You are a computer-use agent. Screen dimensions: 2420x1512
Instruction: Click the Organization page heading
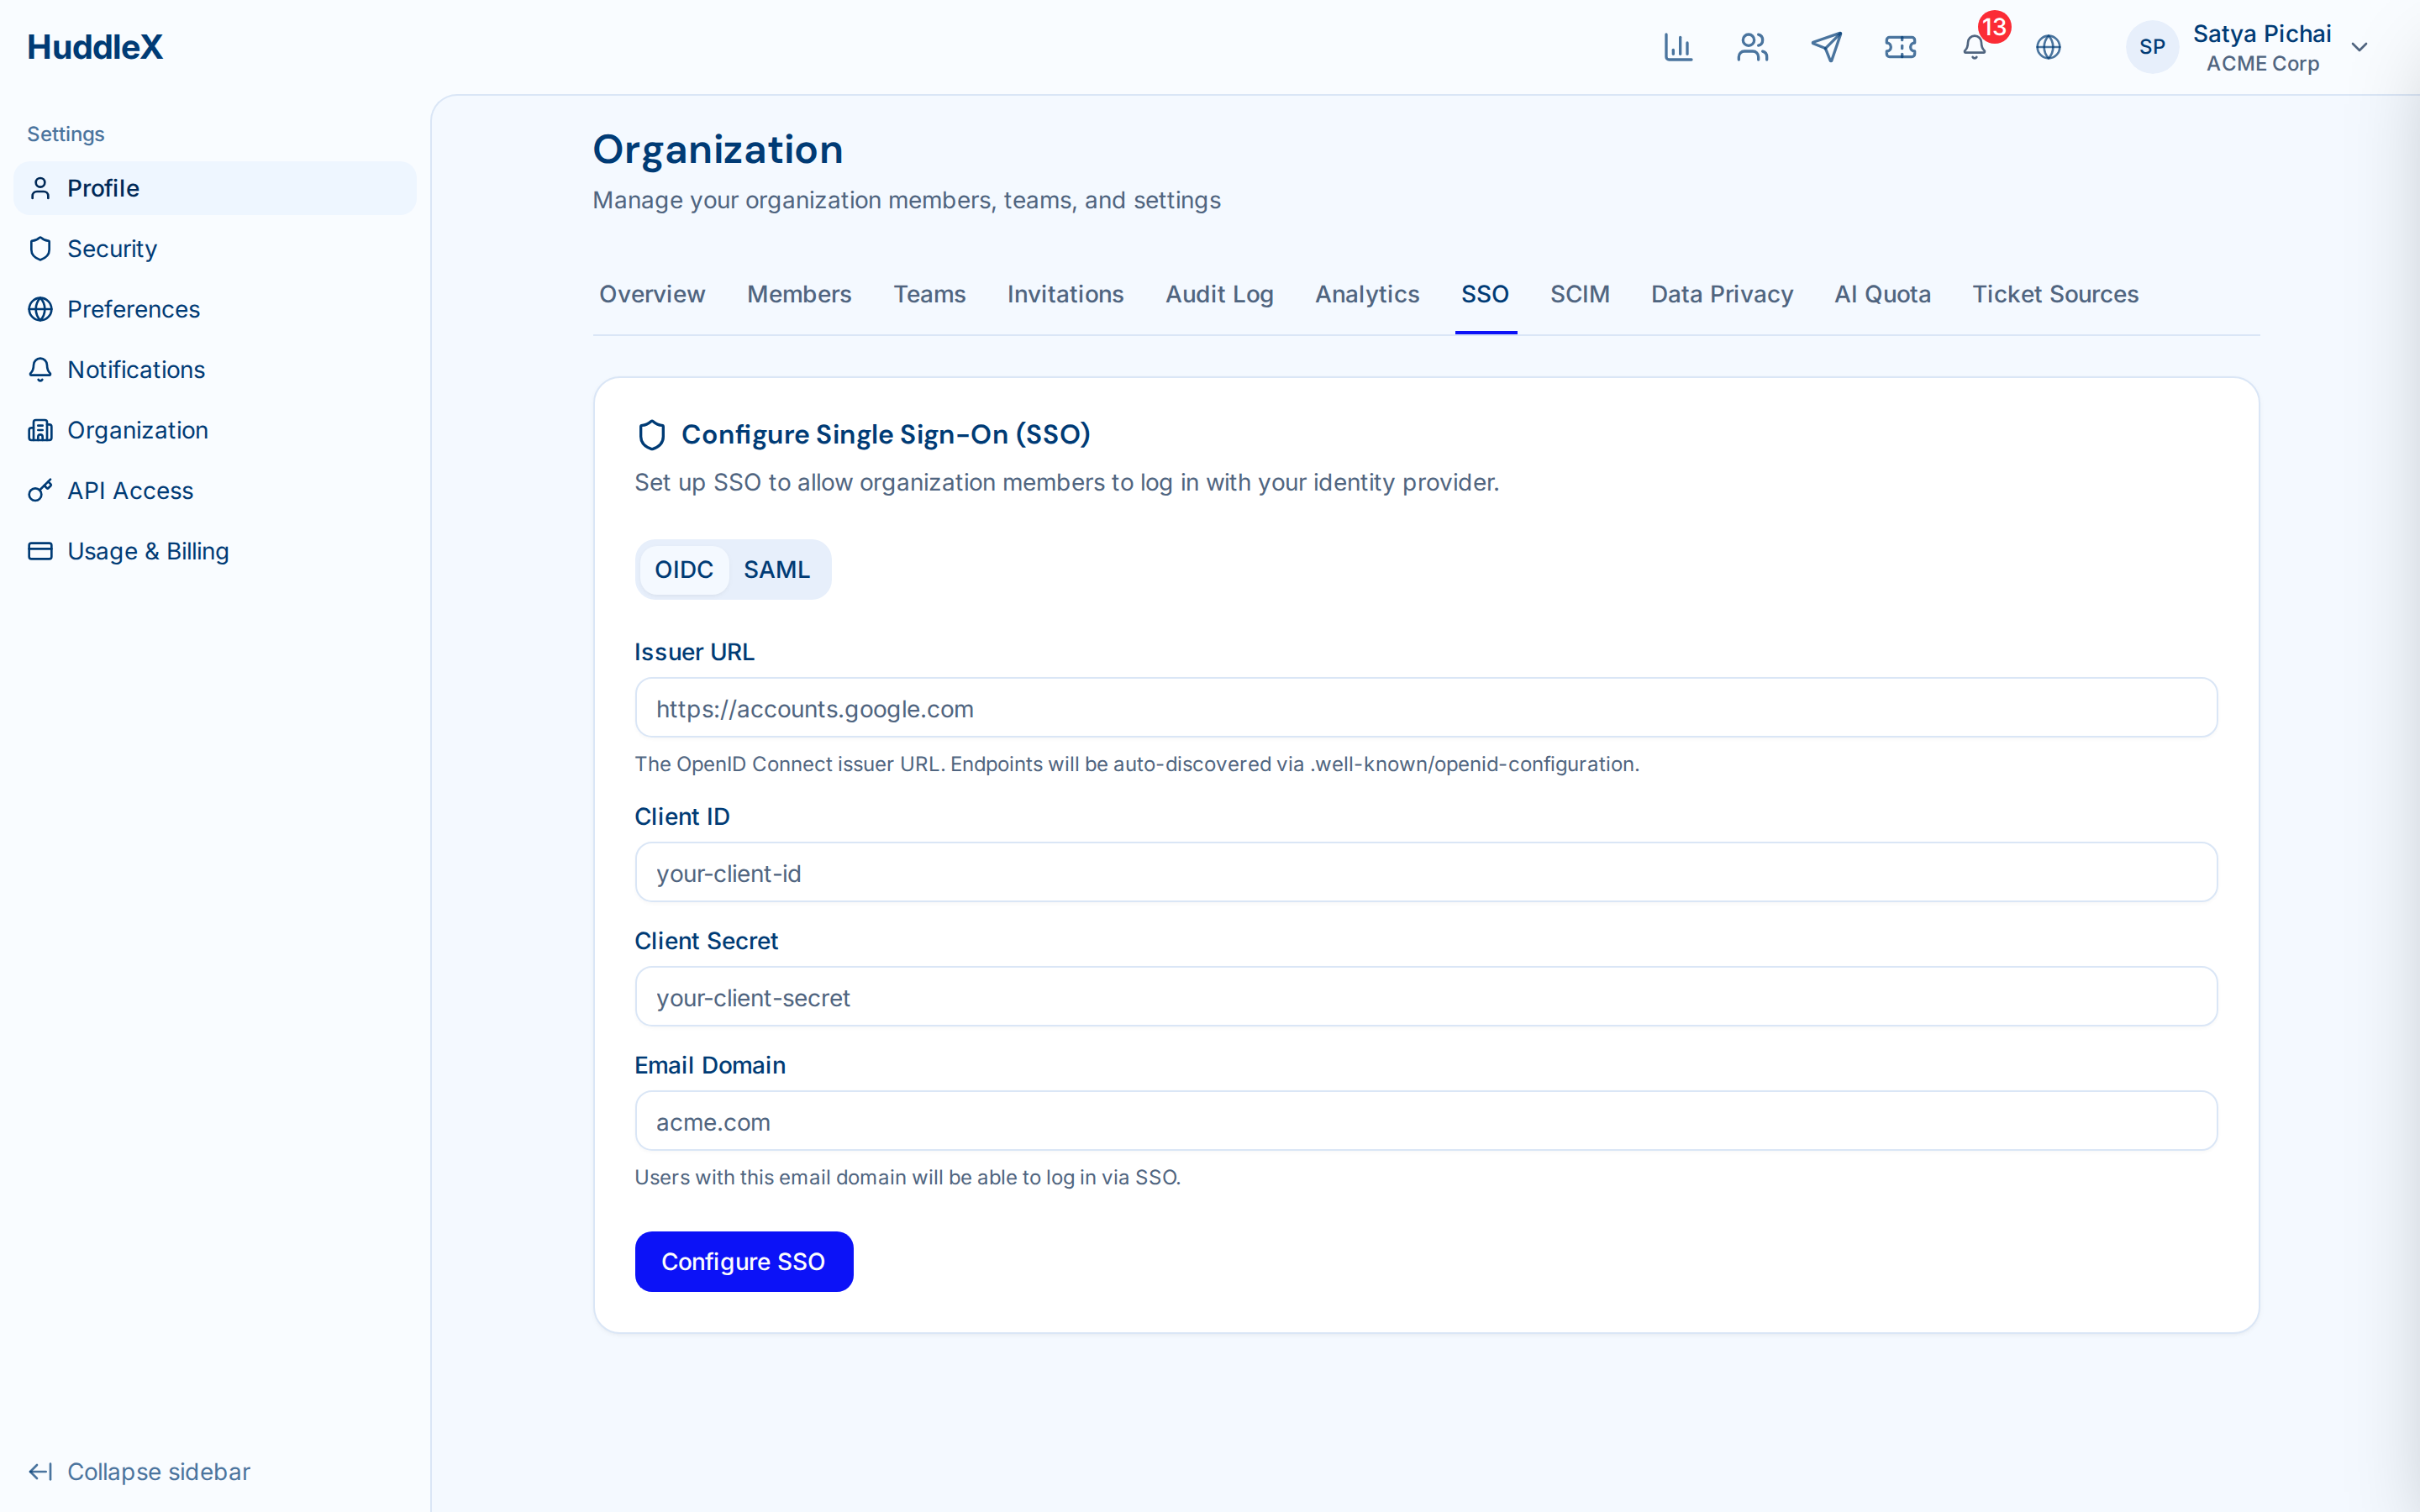pyautogui.click(x=718, y=150)
